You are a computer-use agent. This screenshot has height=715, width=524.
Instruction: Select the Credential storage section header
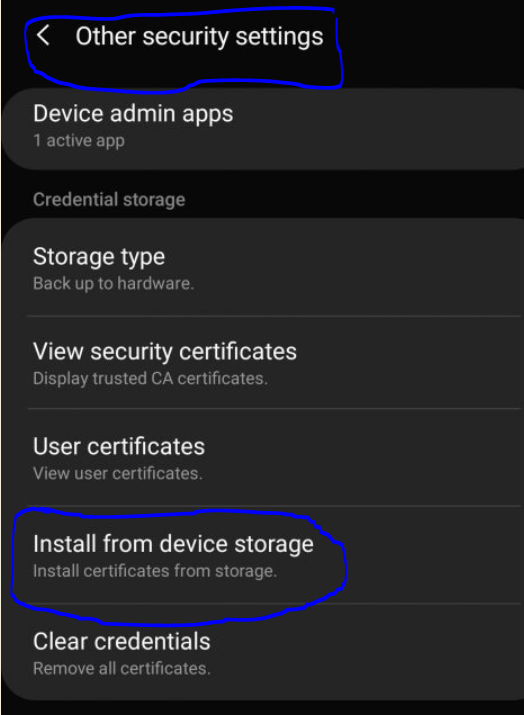coord(109,200)
